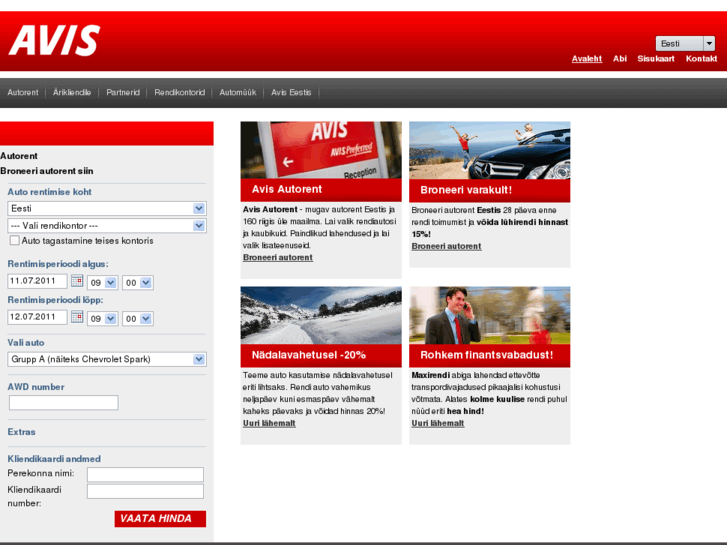The height and width of the screenshot is (545, 727).
Task: Click the end date field 12.07.2011
Action: pyautogui.click(x=38, y=317)
